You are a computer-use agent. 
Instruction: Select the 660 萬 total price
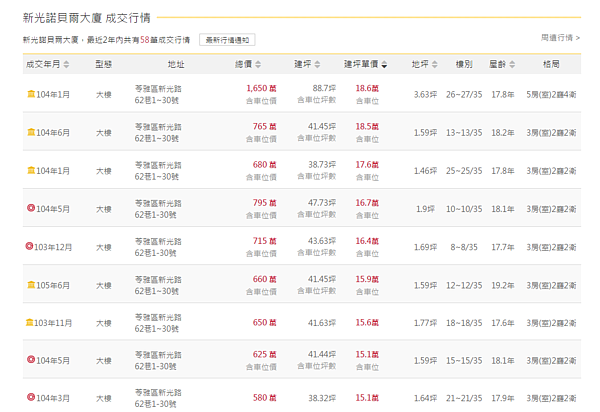click(x=264, y=279)
